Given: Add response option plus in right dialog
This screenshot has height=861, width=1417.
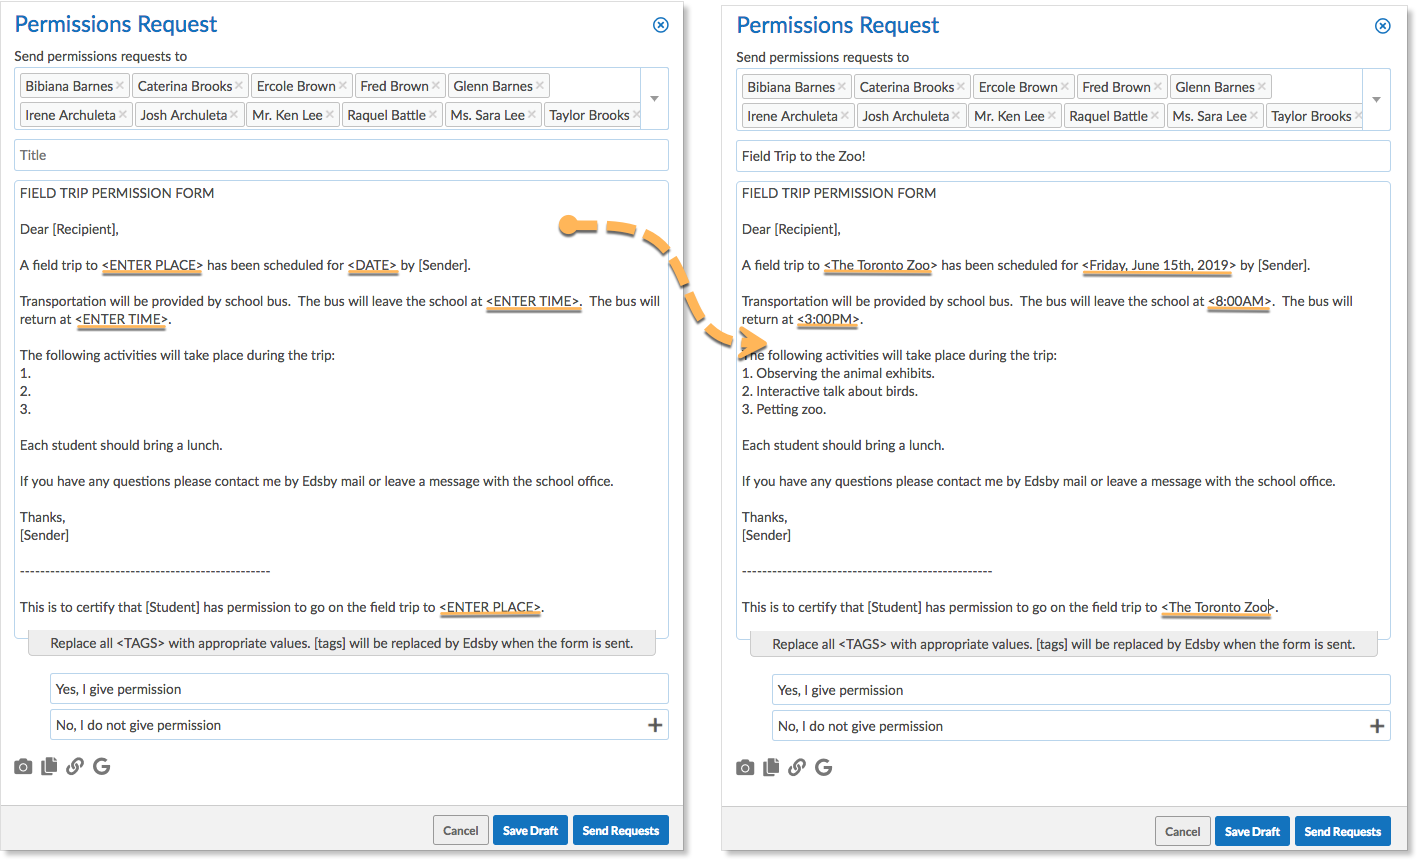Looking at the screenshot, I should coord(1377,726).
